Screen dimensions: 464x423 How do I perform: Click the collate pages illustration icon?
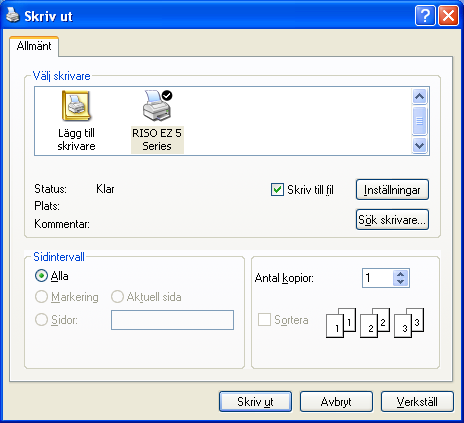pos(375,322)
